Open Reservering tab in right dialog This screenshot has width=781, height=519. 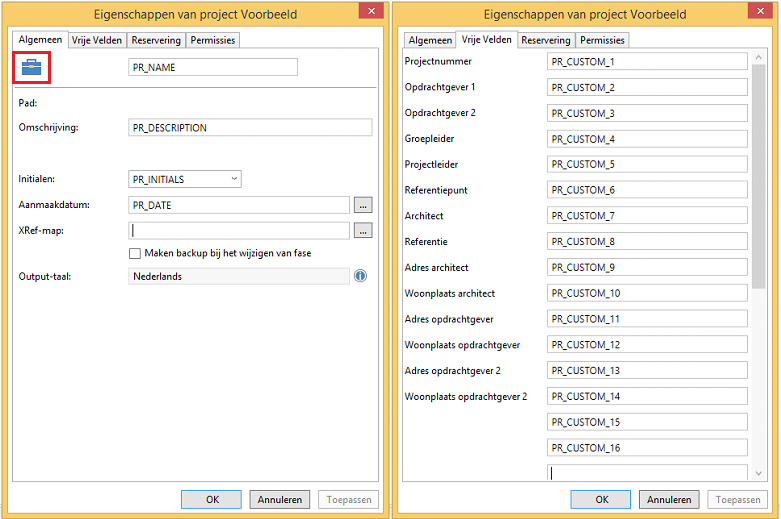click(546, 40)
